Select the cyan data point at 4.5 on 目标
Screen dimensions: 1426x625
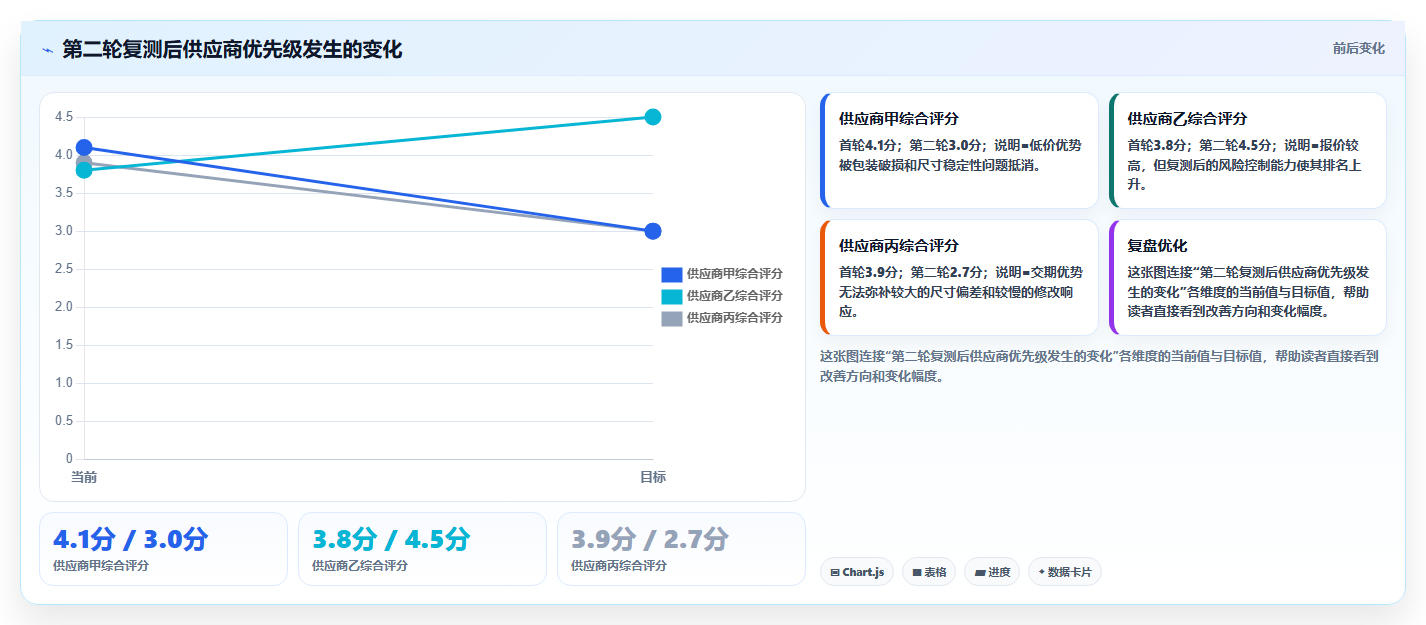tap(653, 117)
